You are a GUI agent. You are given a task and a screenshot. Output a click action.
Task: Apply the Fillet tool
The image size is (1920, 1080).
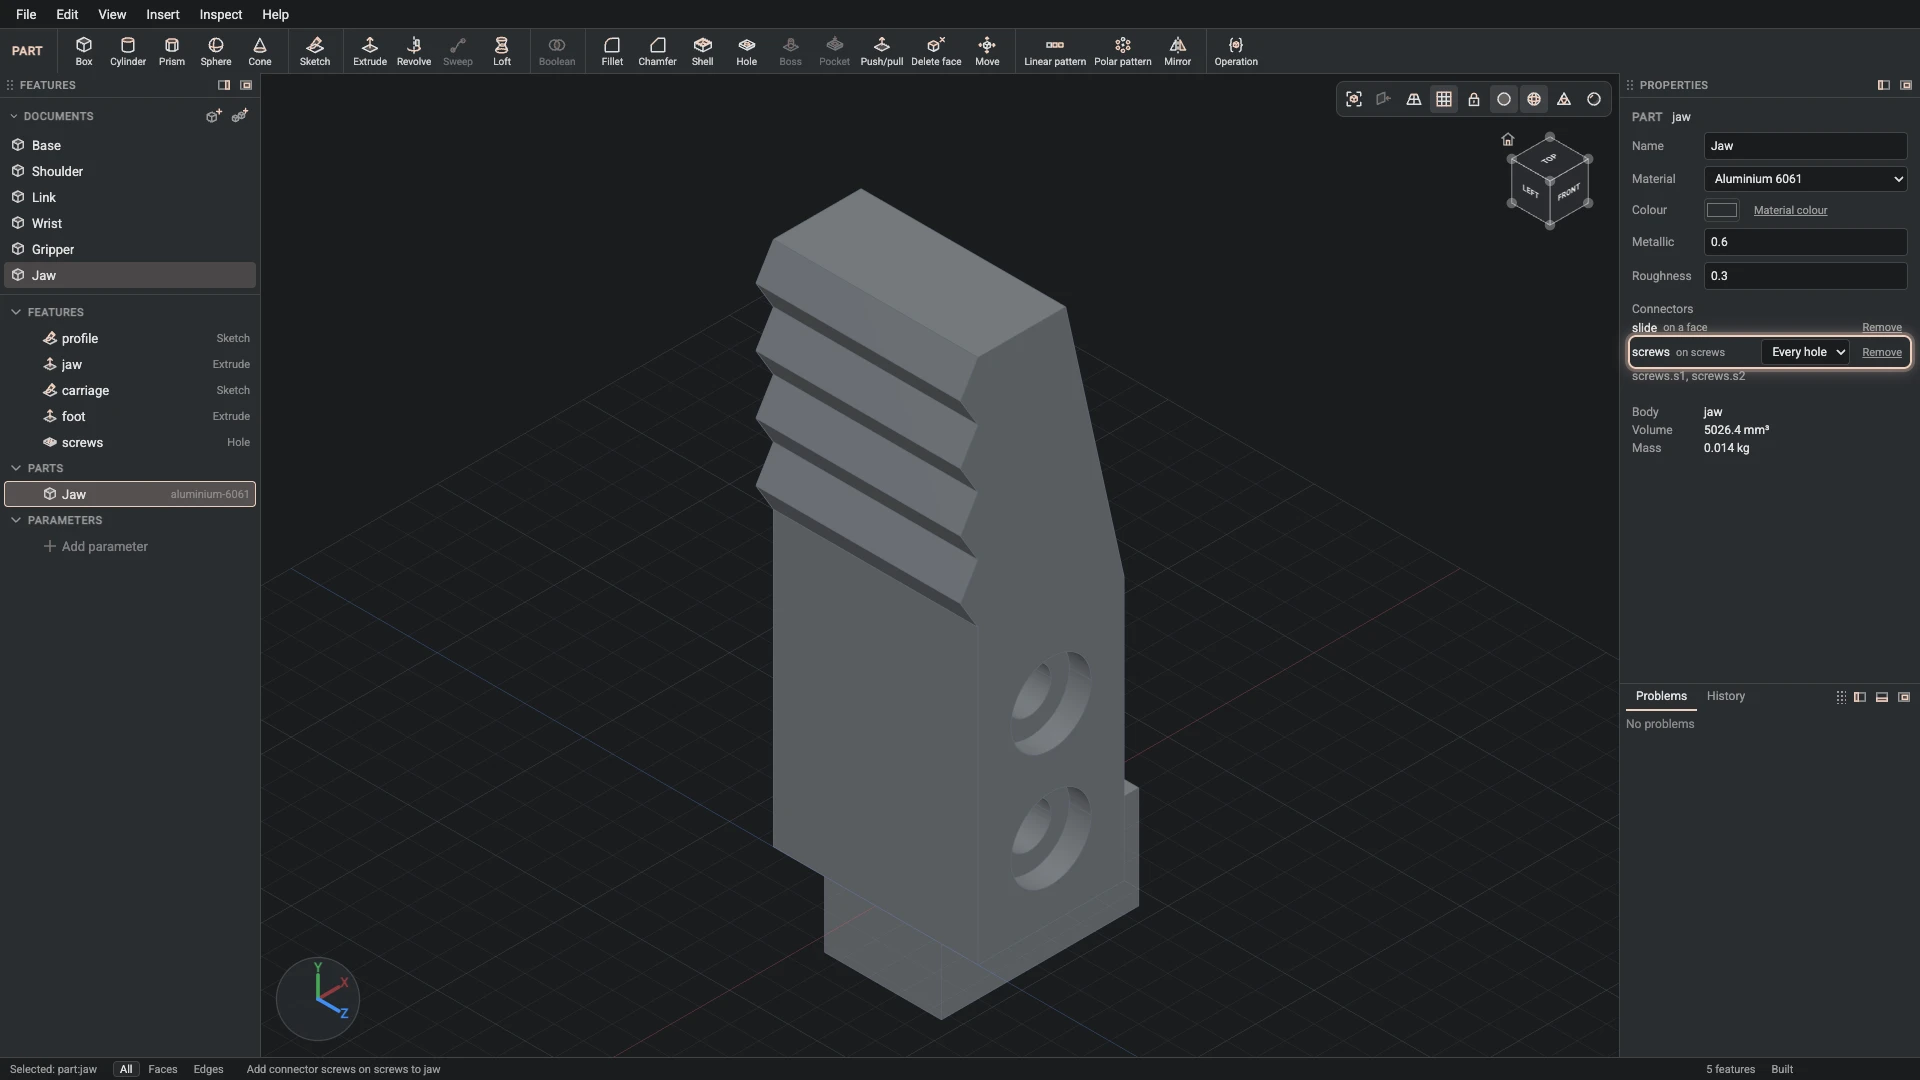coord(612,51)
